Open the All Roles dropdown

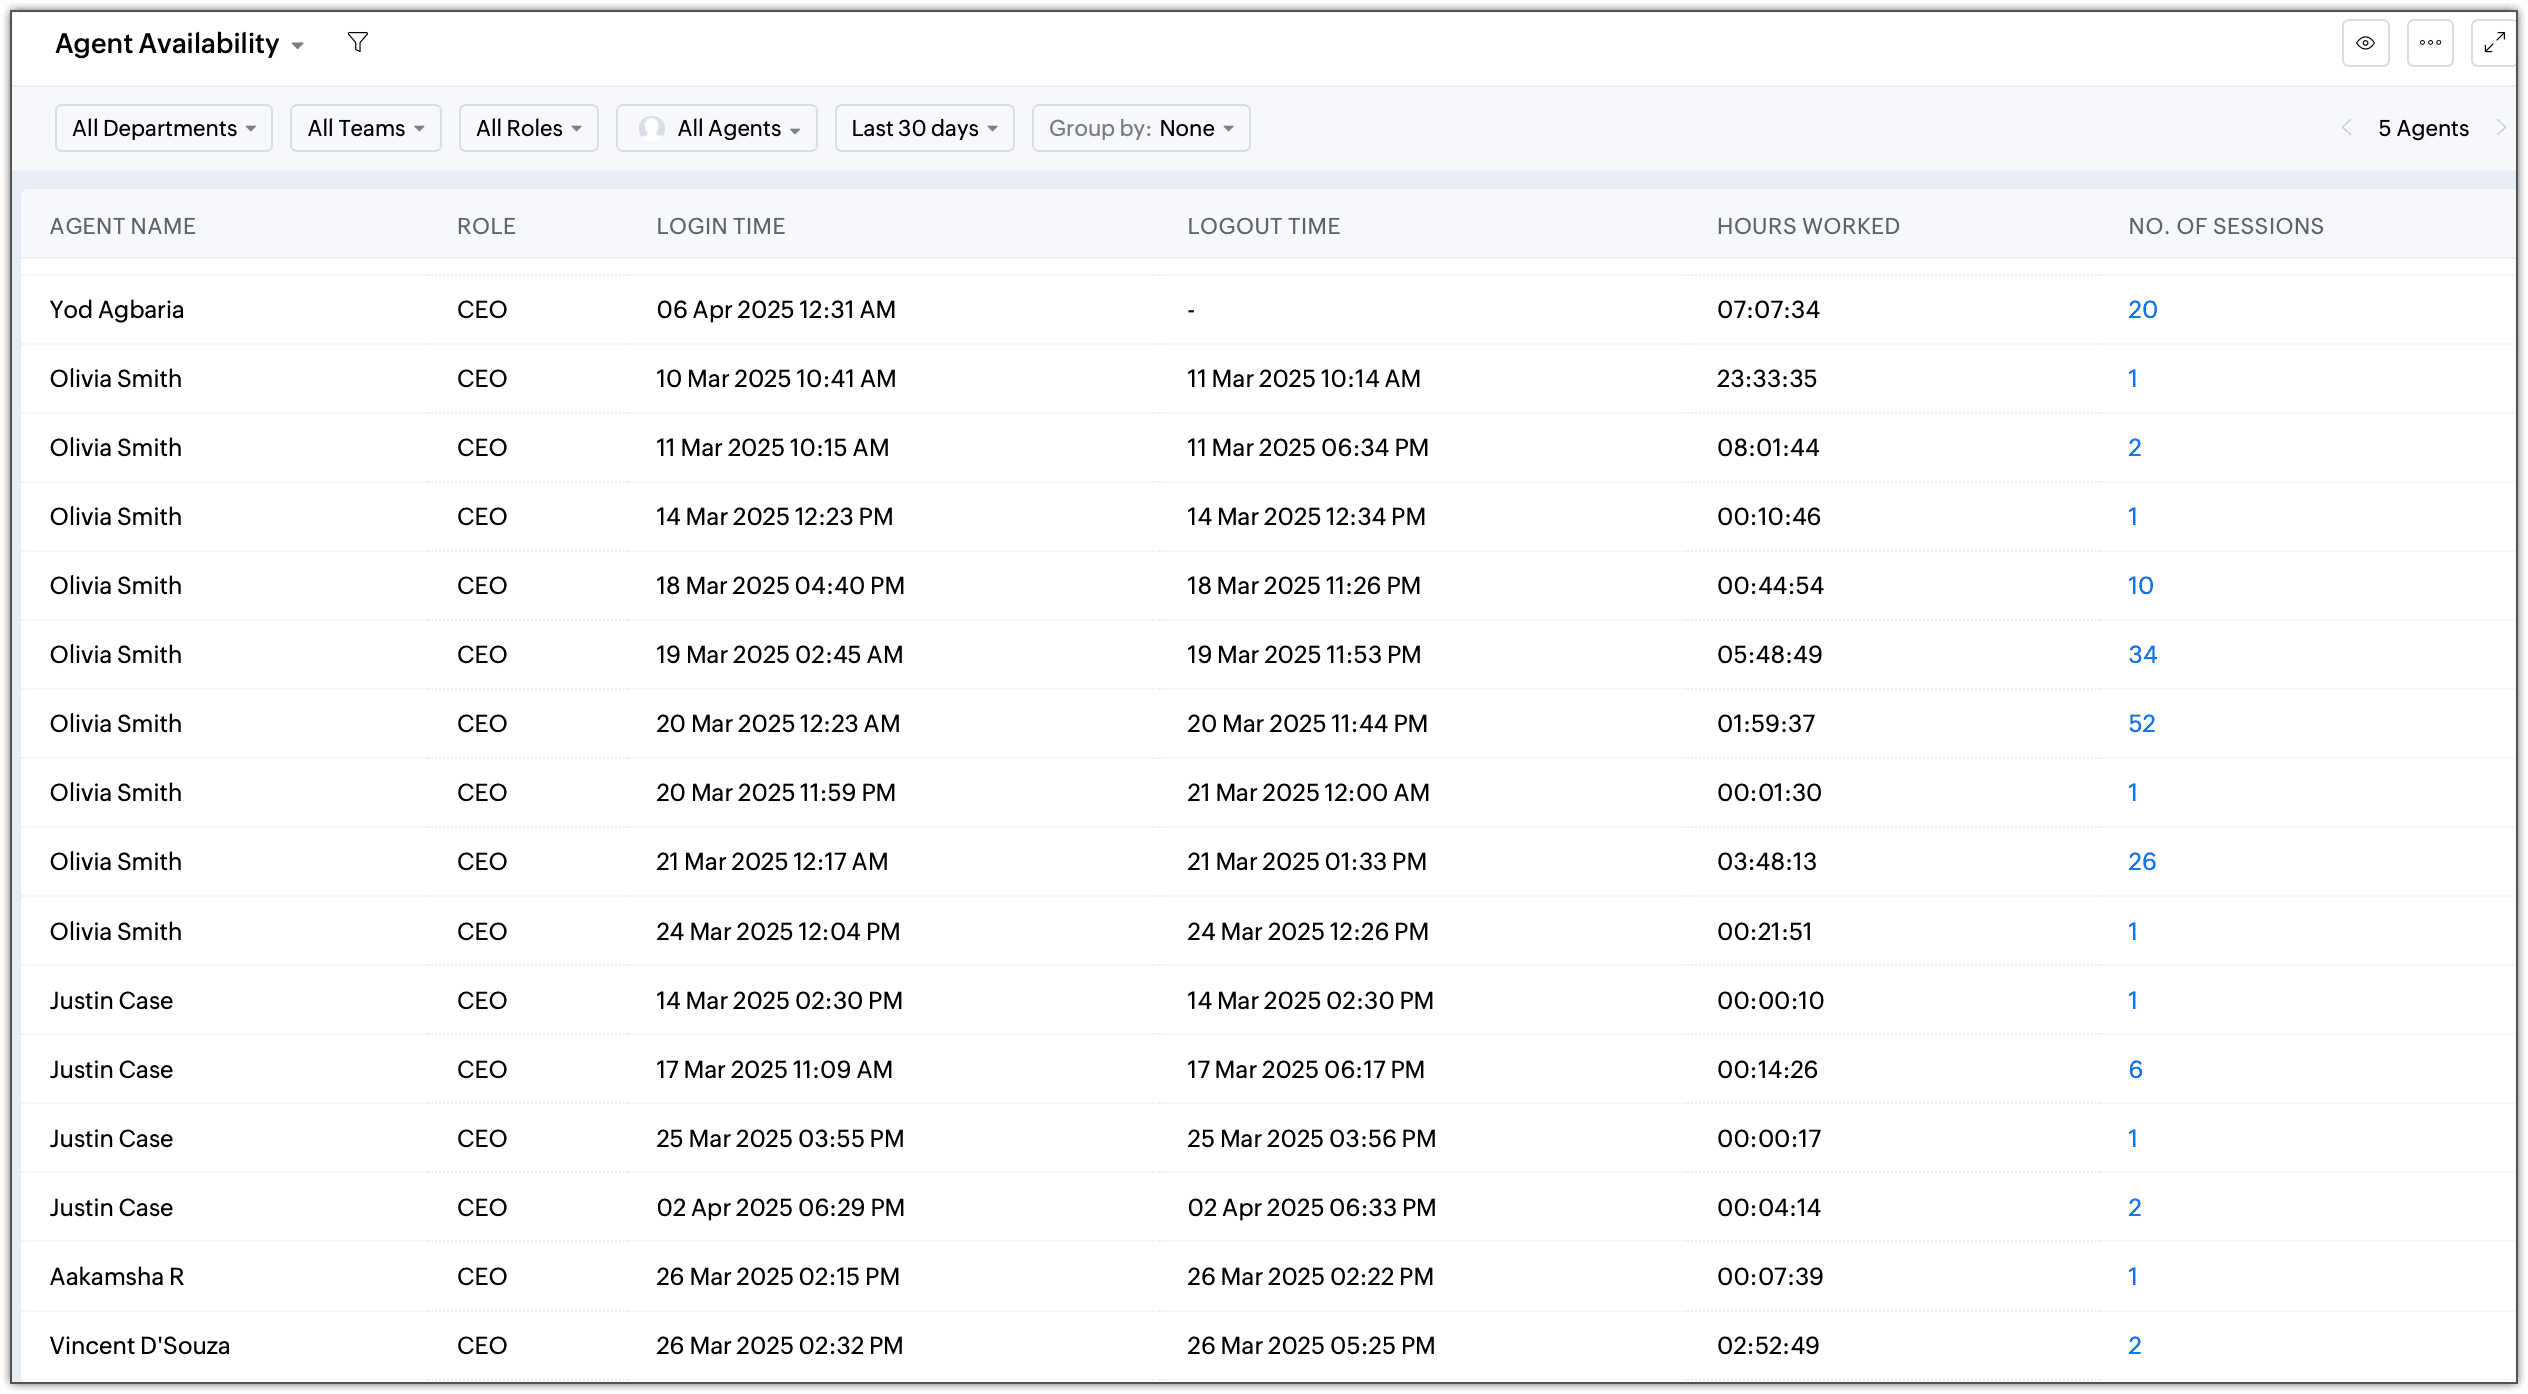[528, 128]
